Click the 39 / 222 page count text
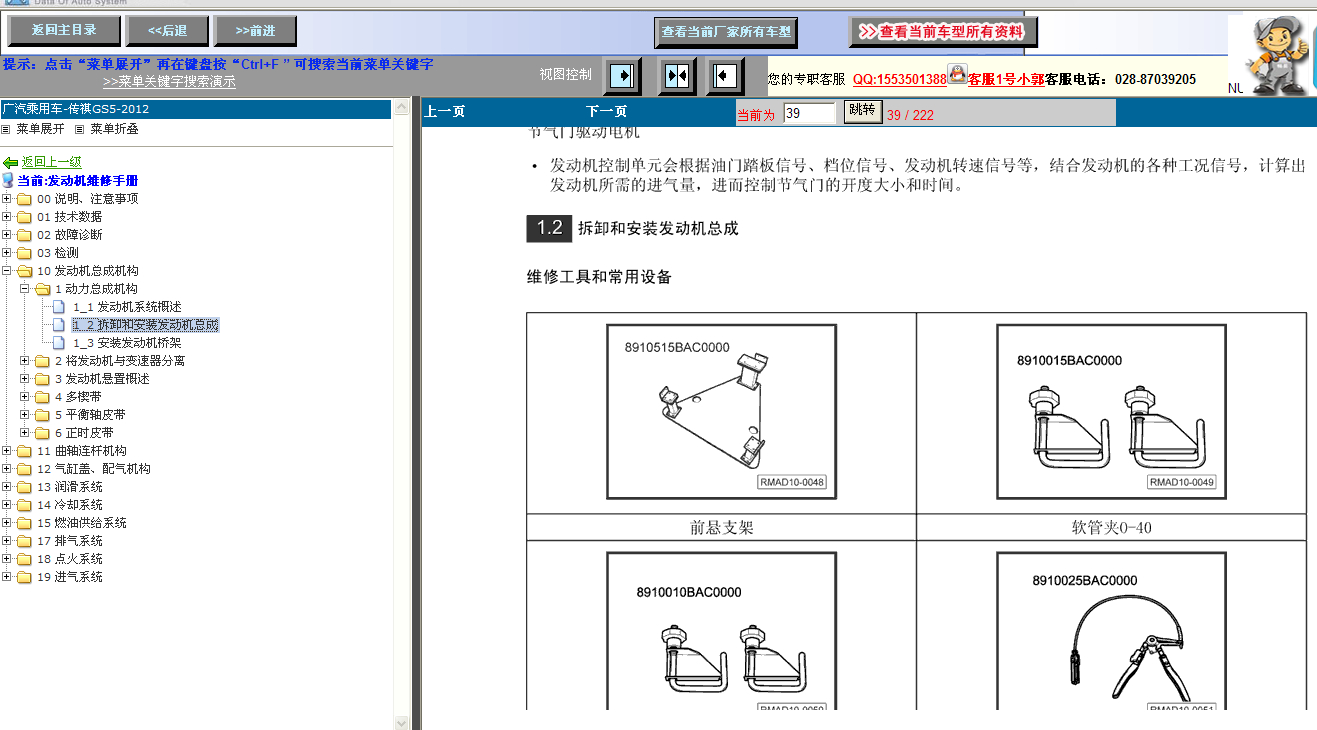This screenshot has height=730, width=1317. tap(910, 115)
